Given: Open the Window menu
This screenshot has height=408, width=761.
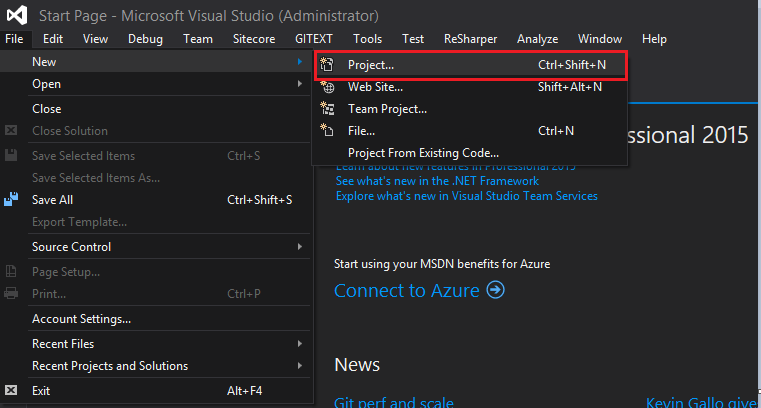Looking at the screenshot, I should (x=599, y=39).
